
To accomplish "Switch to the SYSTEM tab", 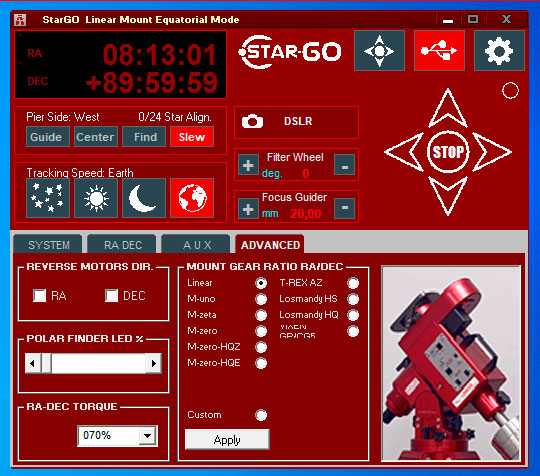I will click(49, 245).
